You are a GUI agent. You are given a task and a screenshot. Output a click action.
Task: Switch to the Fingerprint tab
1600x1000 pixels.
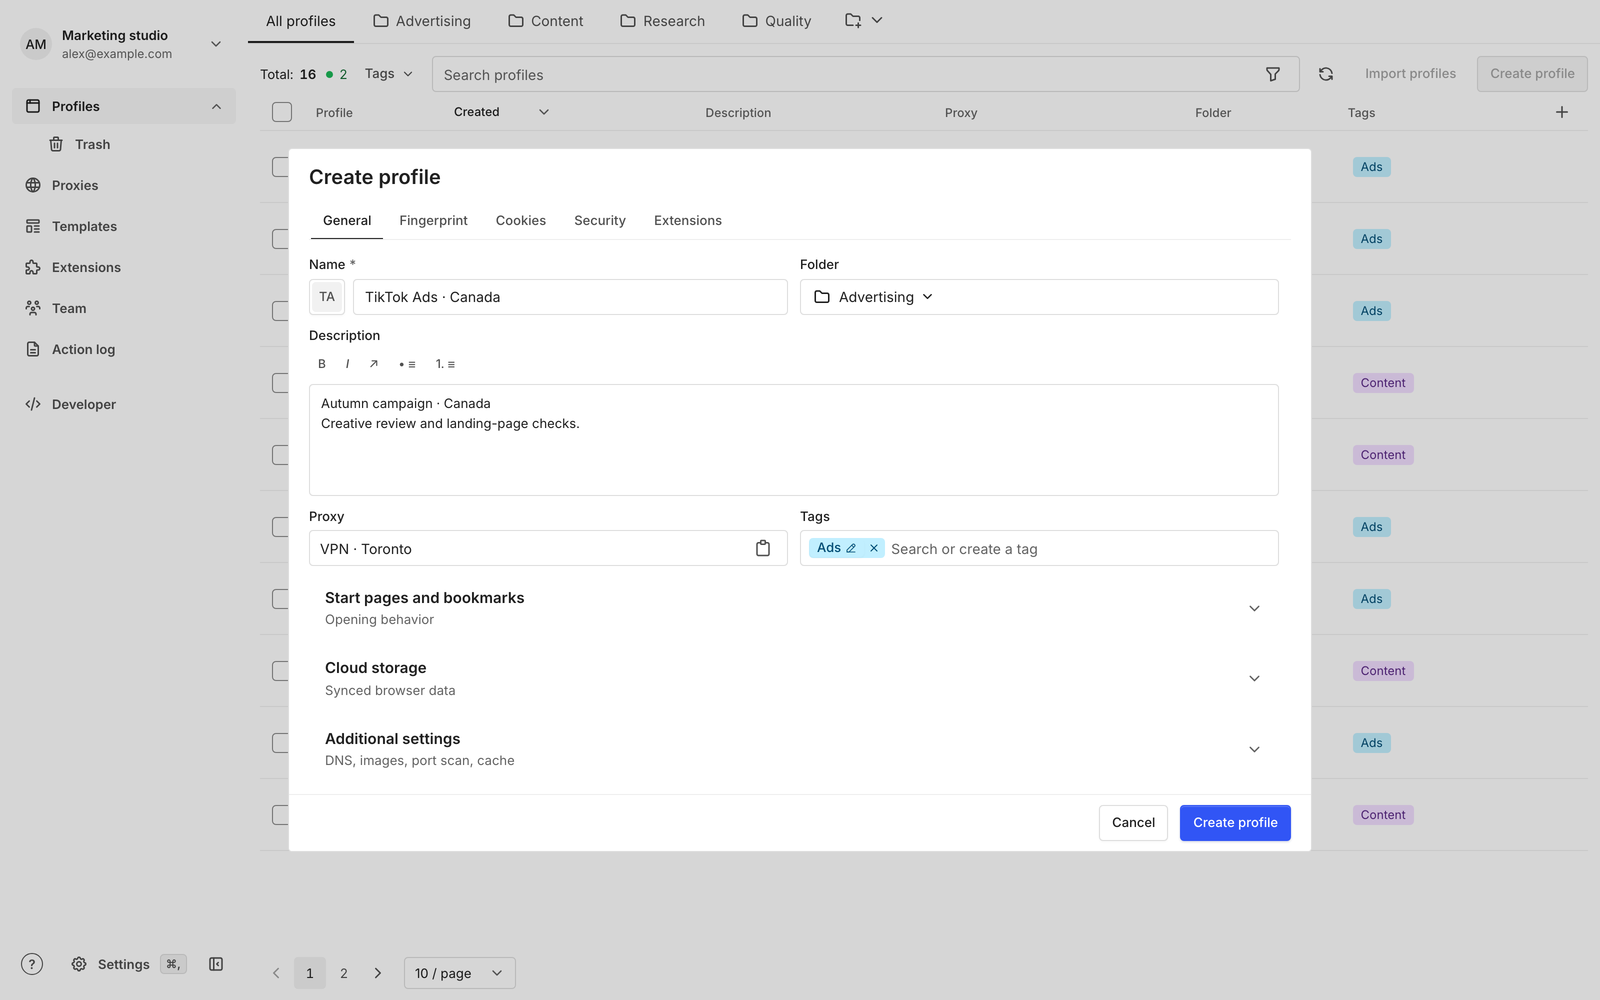pyautogui.click(x=433, y=221)
